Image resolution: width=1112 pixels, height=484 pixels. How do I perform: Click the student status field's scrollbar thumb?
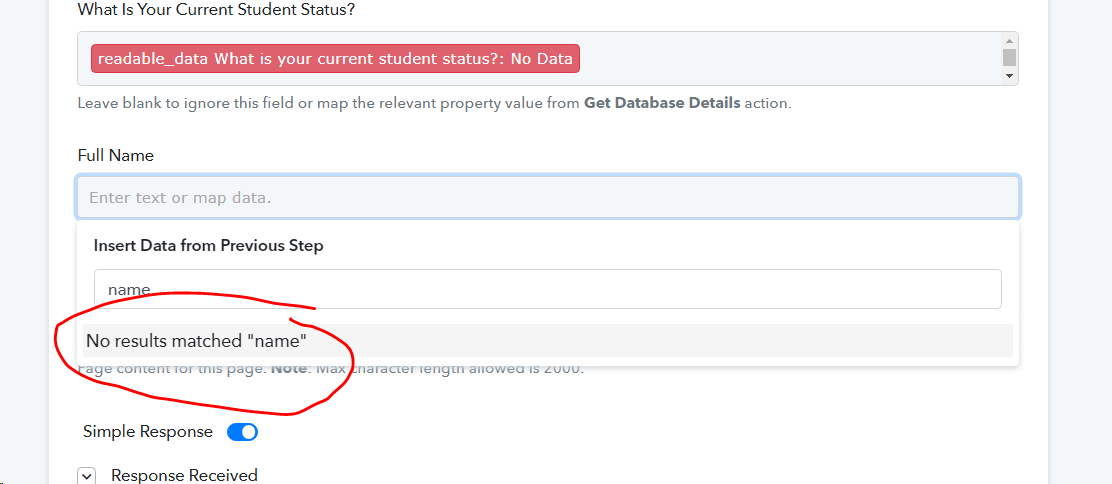click(1009, 57)
